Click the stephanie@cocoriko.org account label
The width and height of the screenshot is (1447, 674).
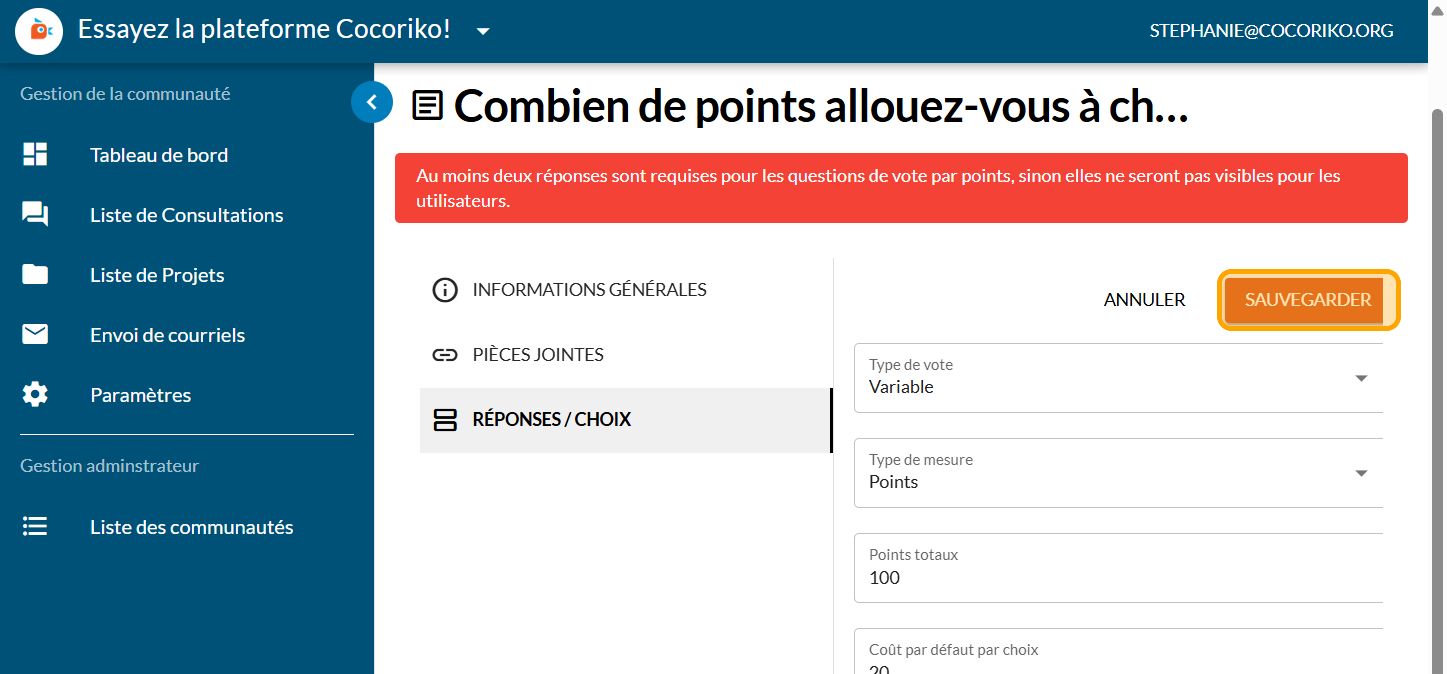tap(1271, 31)
